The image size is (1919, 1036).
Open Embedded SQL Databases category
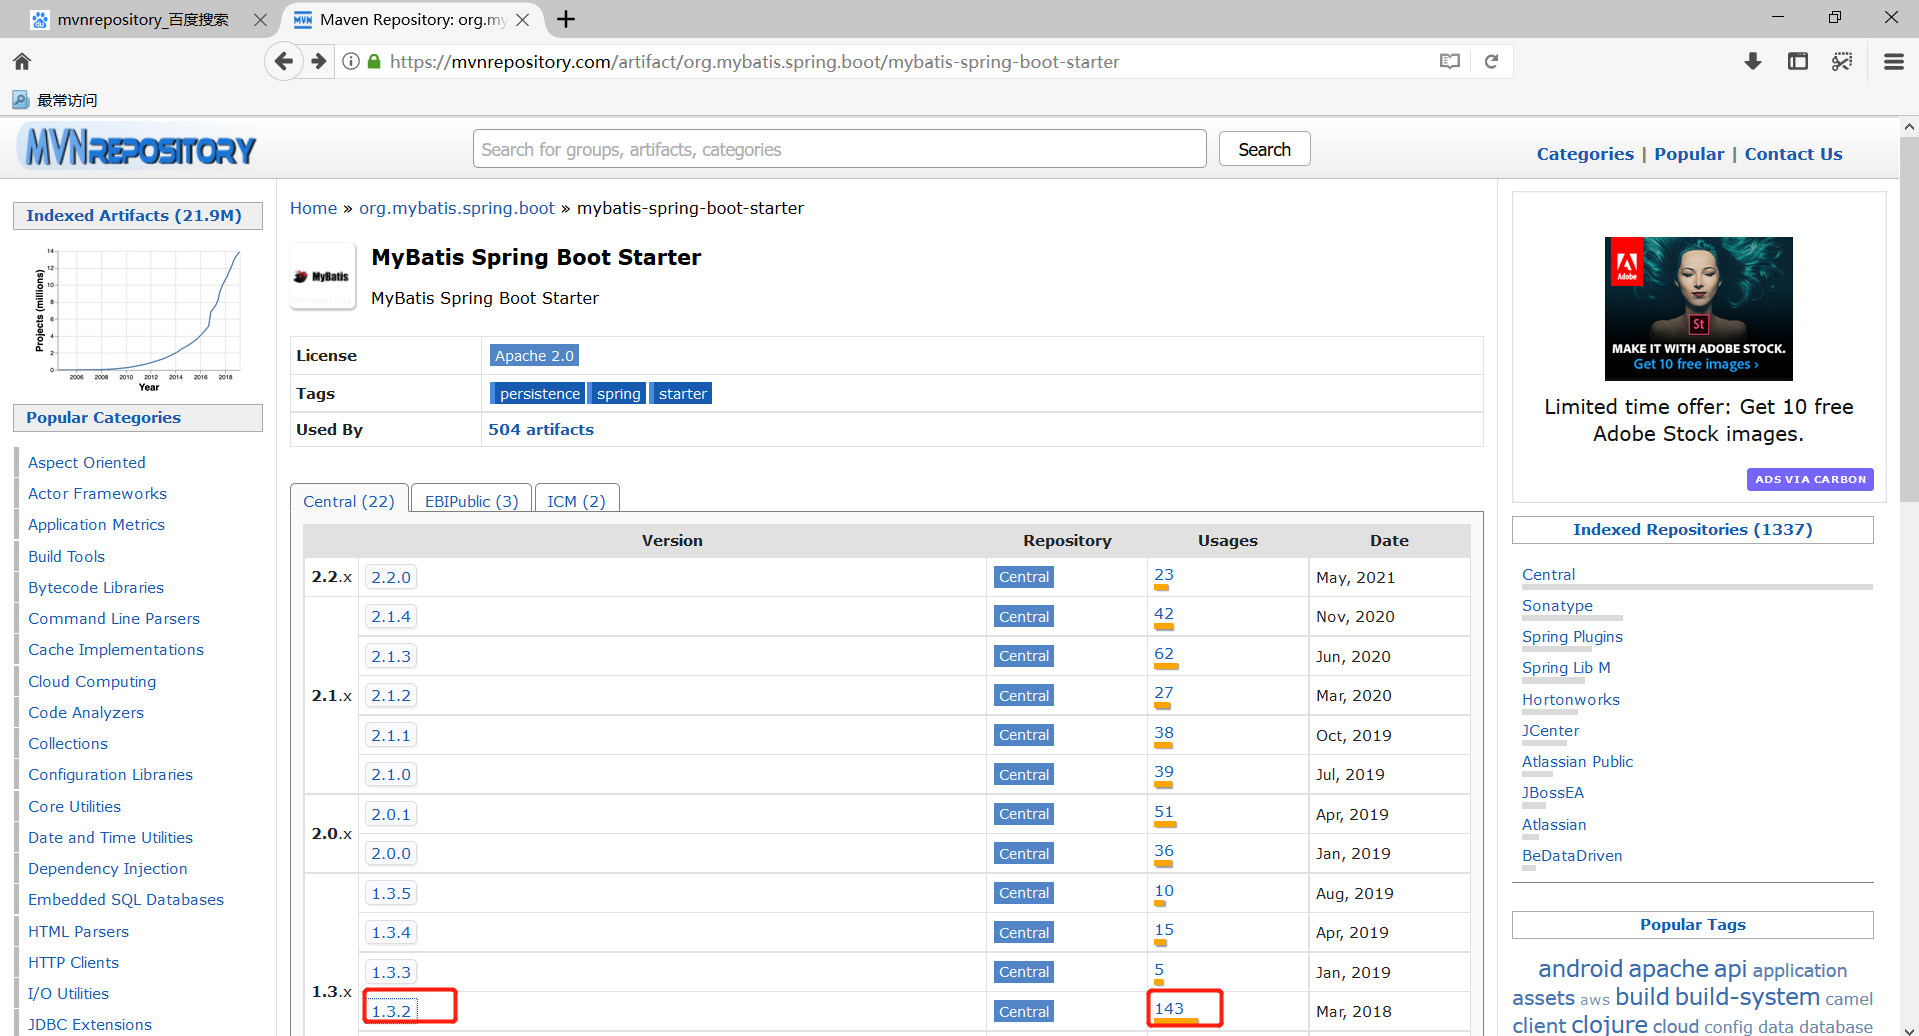click(x=126, y=899)
